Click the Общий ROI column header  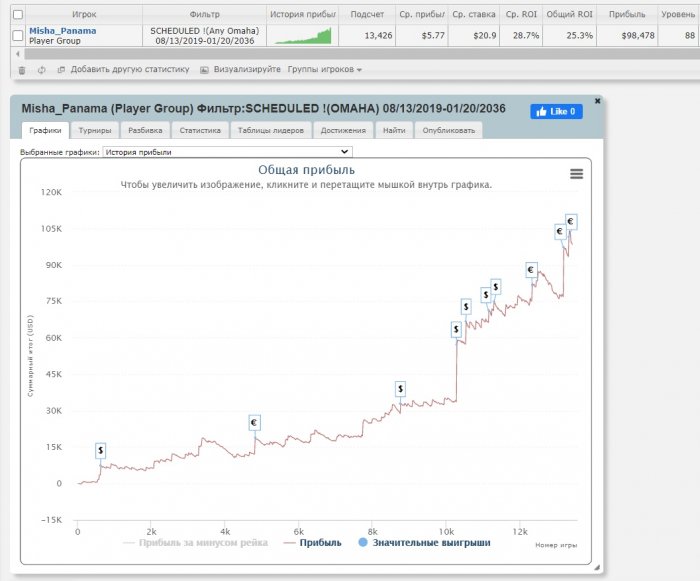point(570,14)
